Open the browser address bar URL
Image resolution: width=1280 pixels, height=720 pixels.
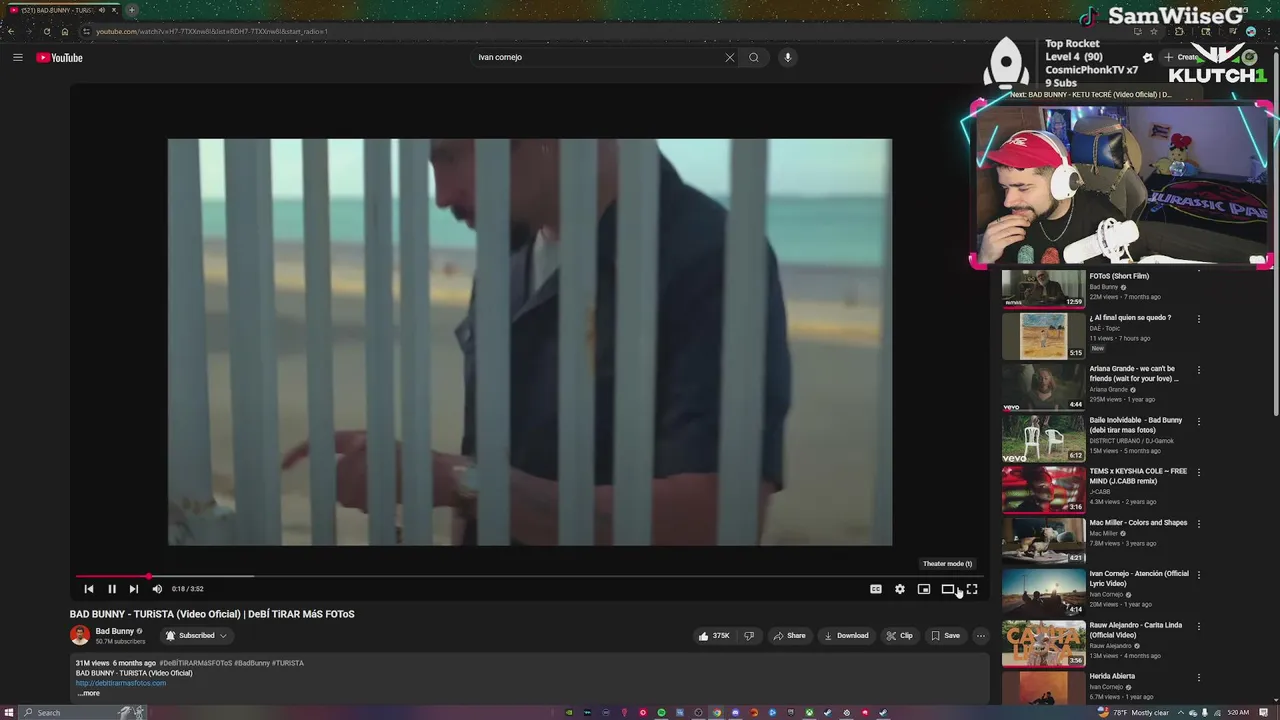(212, 31)
